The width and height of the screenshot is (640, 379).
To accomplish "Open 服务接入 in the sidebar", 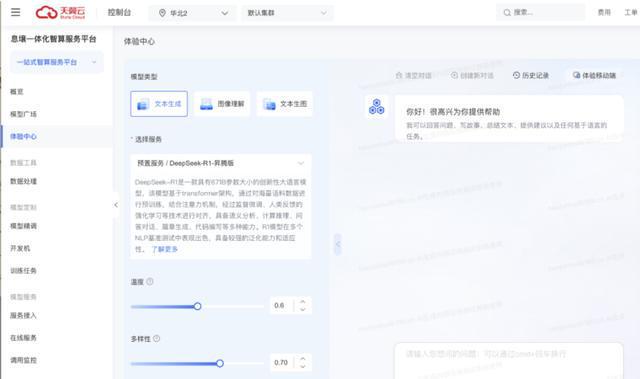I will click(23, 316).
